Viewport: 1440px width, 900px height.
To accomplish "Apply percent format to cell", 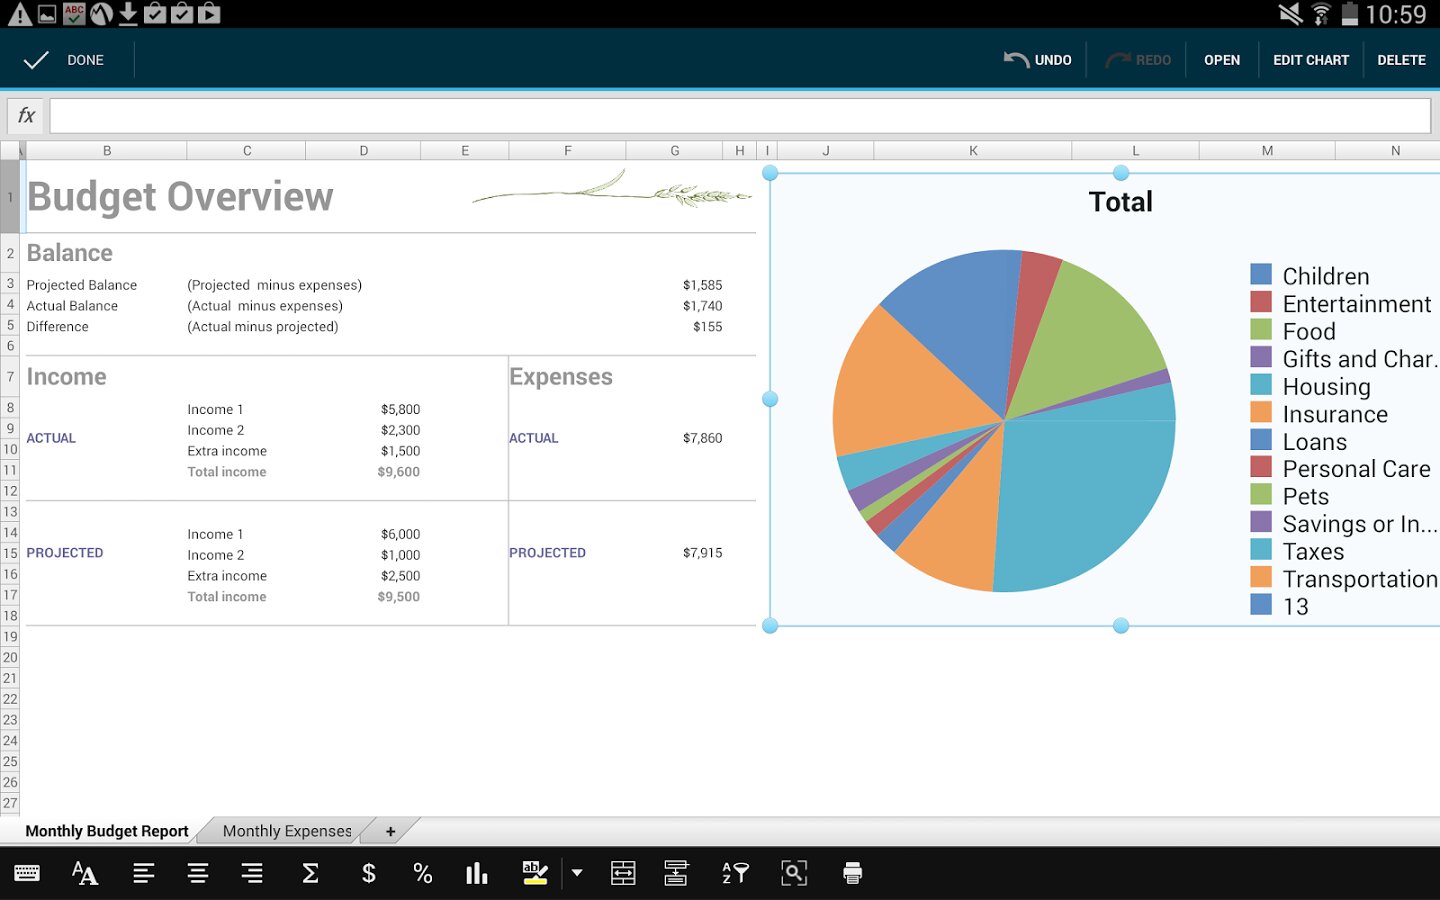I will point(422,873).
